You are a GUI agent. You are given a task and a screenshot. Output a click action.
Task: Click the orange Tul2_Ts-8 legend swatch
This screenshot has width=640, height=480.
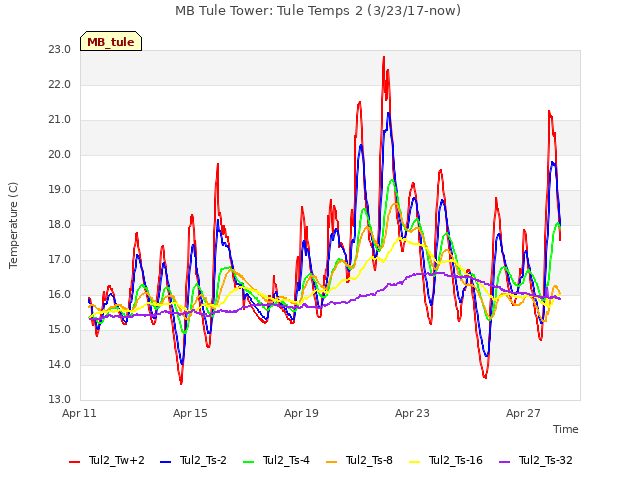pos(332,462)
